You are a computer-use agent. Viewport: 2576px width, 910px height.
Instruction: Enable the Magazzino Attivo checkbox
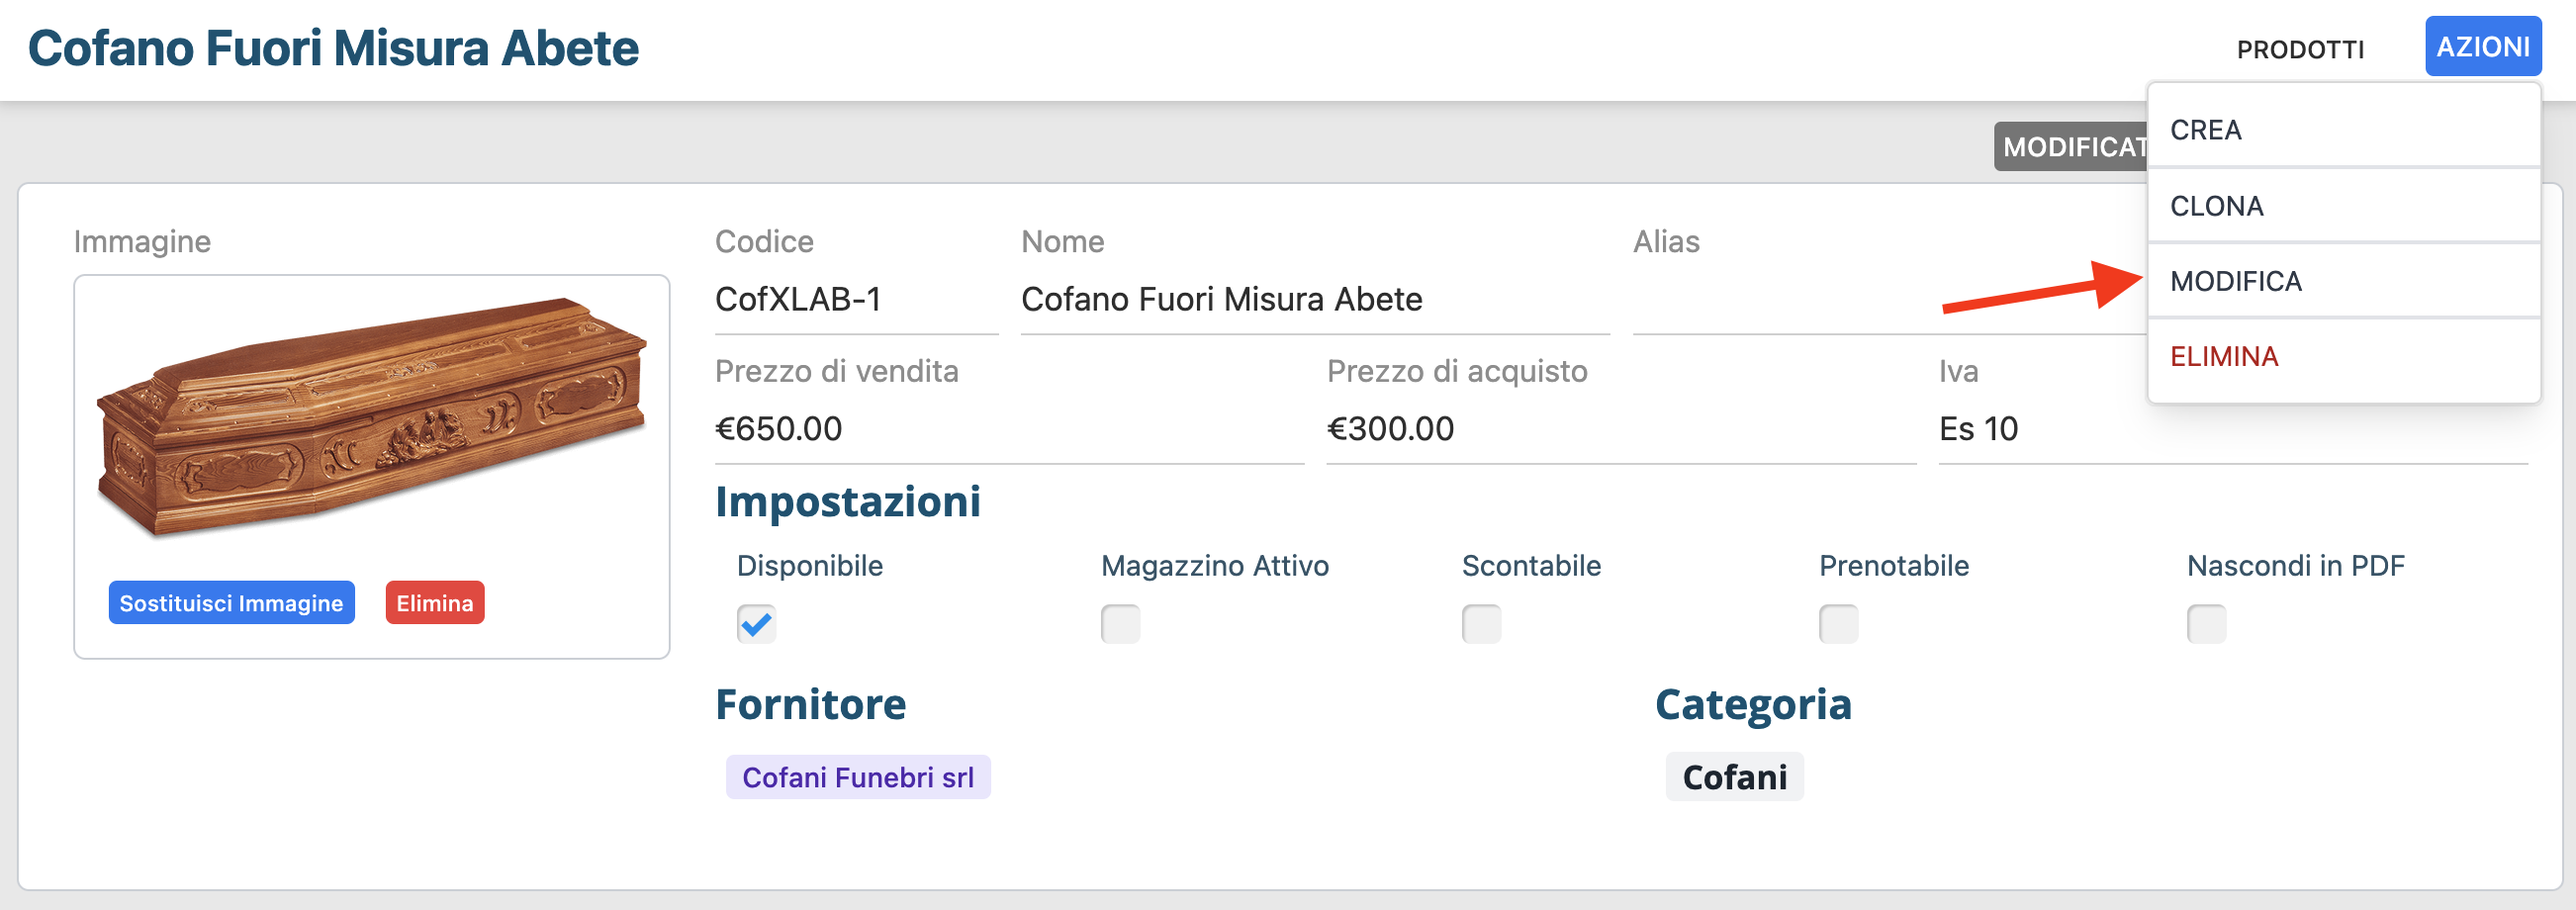[x=1120, y=624]
